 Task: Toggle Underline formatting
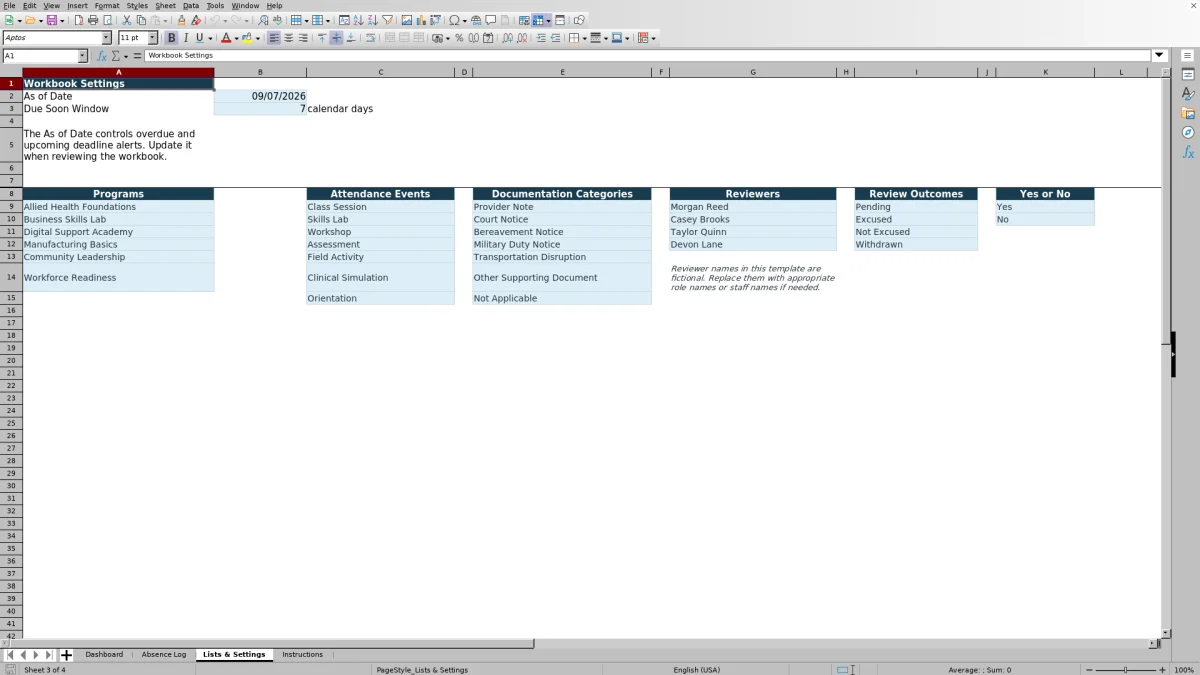tap(199, 38)
